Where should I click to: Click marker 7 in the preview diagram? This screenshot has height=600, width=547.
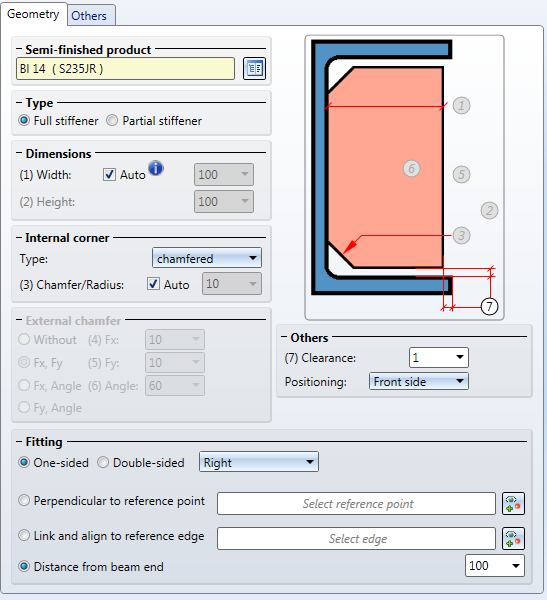point(489,306)
